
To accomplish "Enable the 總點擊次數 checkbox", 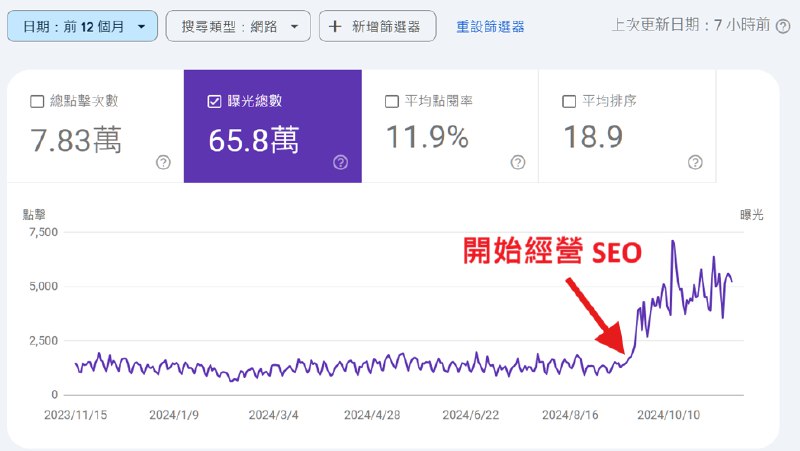I will [37, 101].
